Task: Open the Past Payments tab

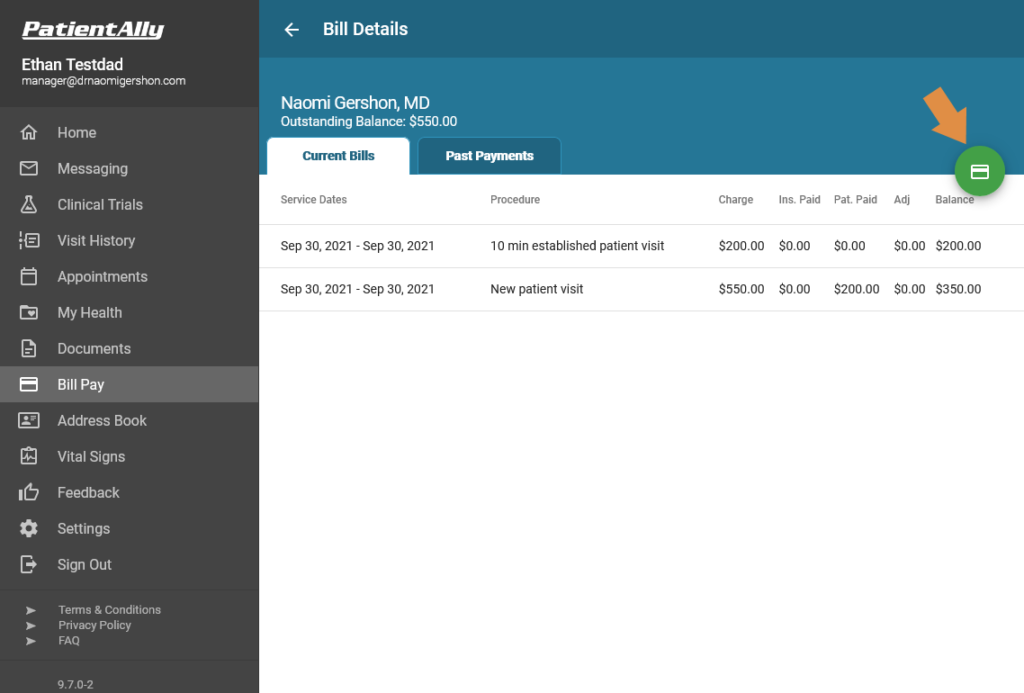Action: click(x=489, y=156)
